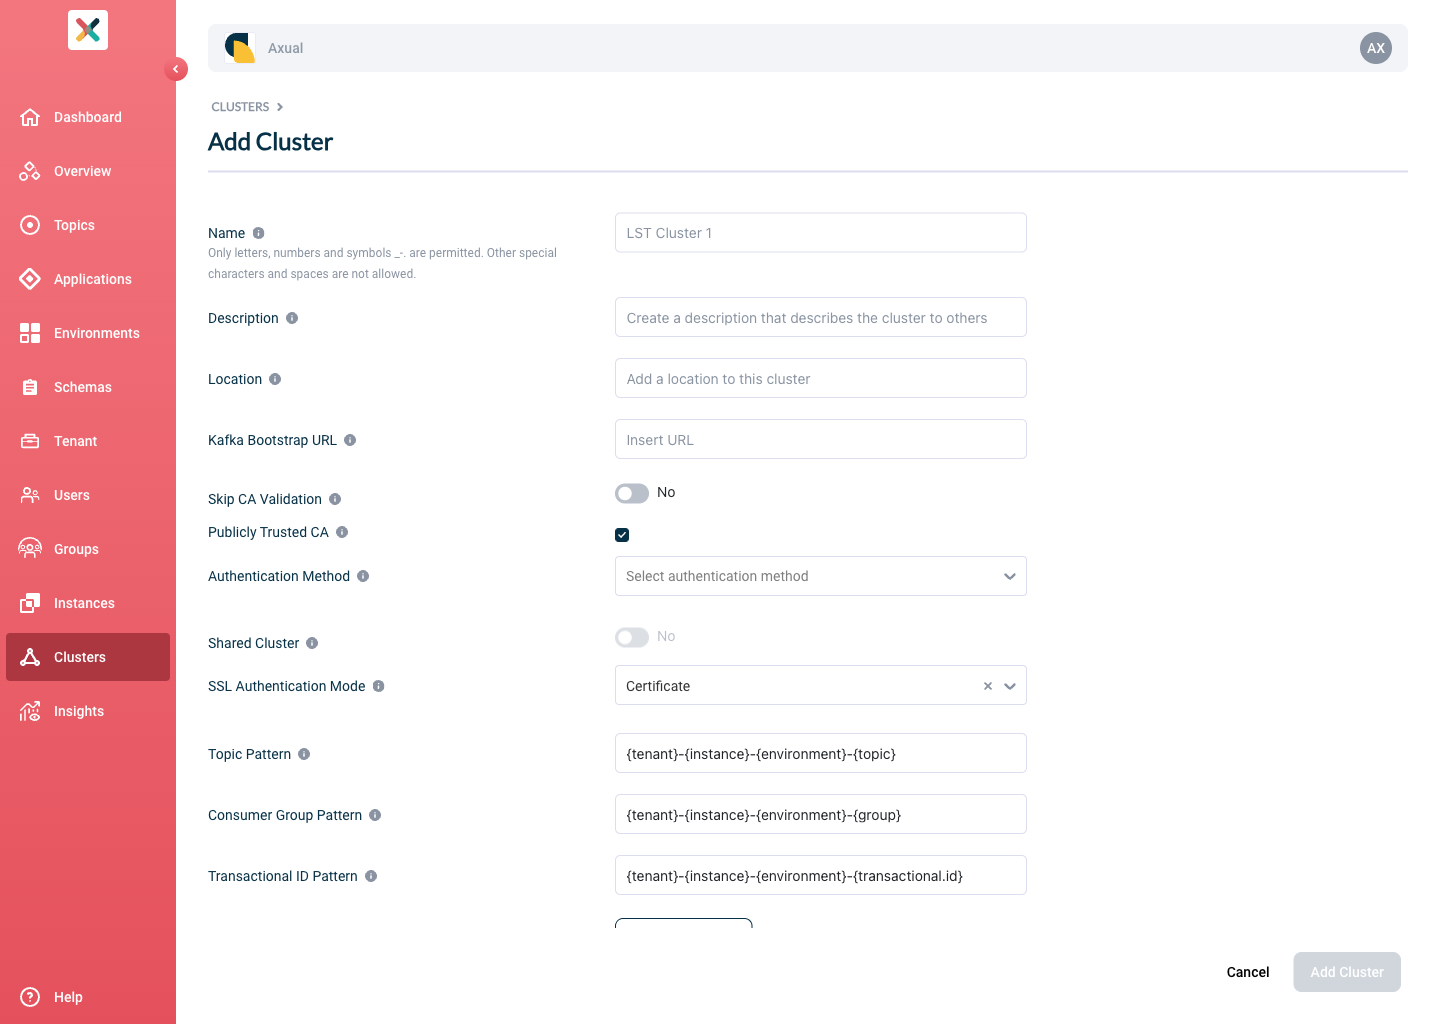Show info tooltip for Transactional ID Pattern
The image size is (1440, 1024).
371,876
